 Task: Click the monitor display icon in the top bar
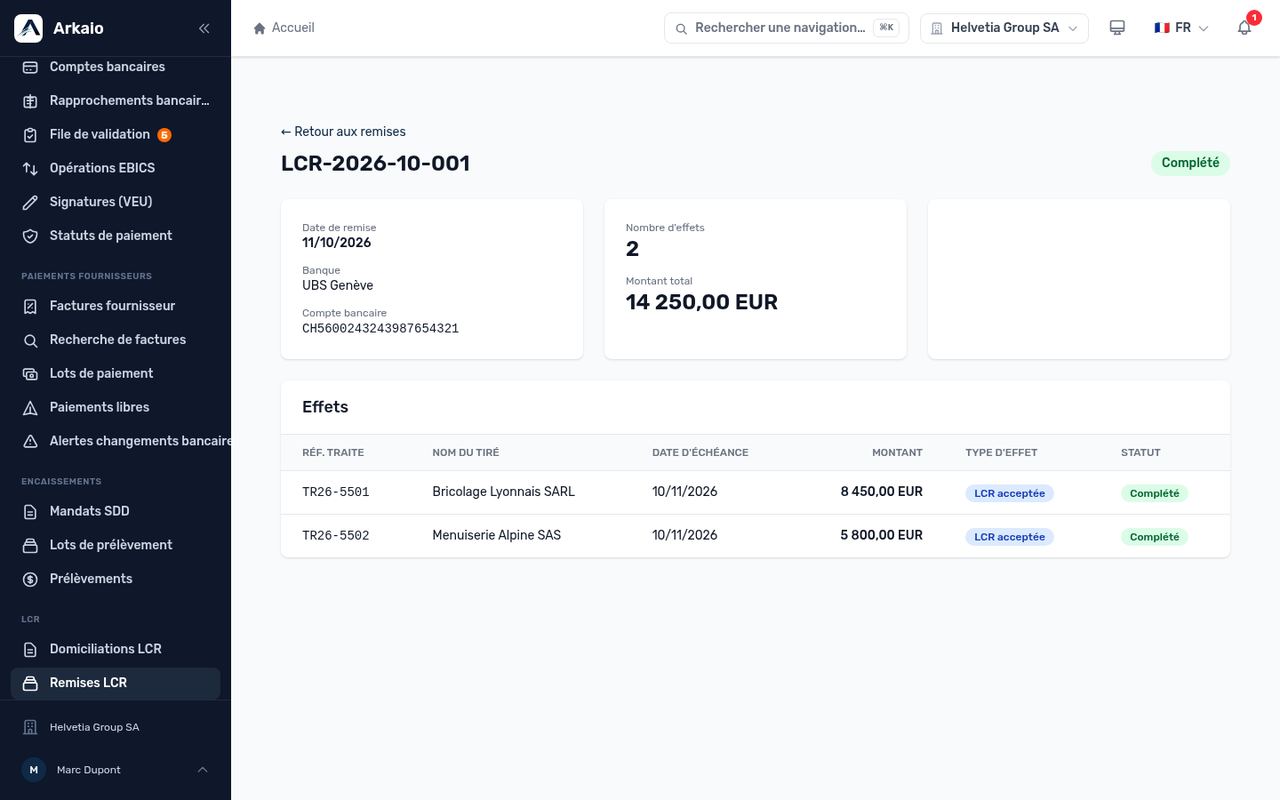[x=1117, y=28]
